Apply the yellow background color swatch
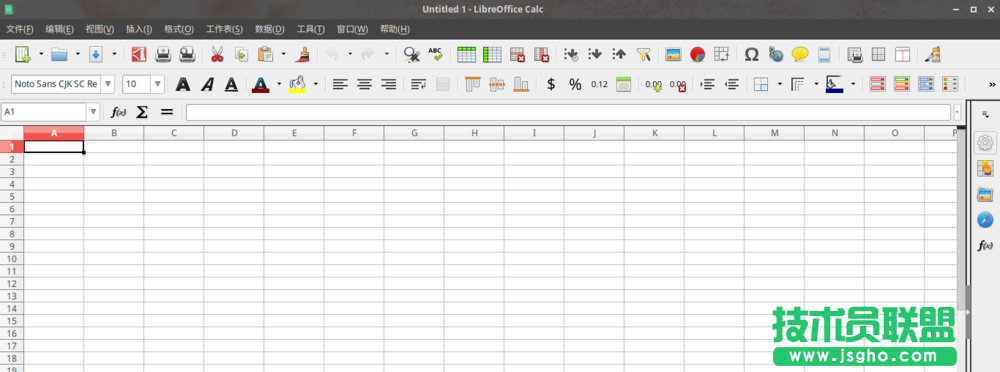 (x=297, y=84)
